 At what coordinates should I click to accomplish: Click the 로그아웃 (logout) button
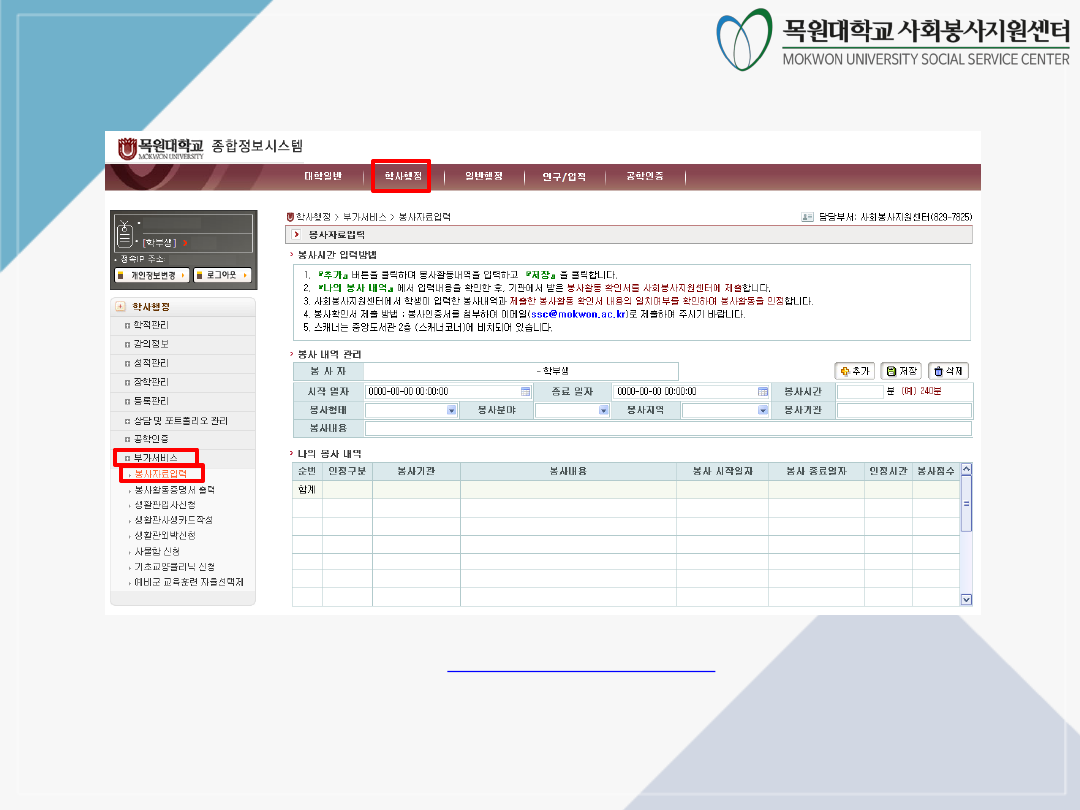[222, 275]
